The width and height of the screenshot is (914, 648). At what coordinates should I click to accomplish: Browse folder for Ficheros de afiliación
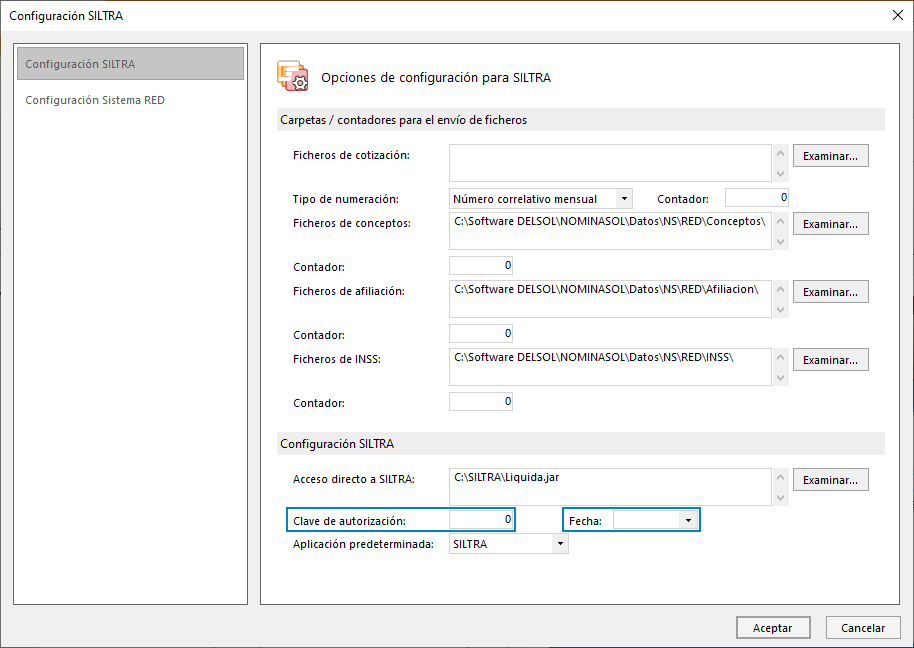click(831, 292)
